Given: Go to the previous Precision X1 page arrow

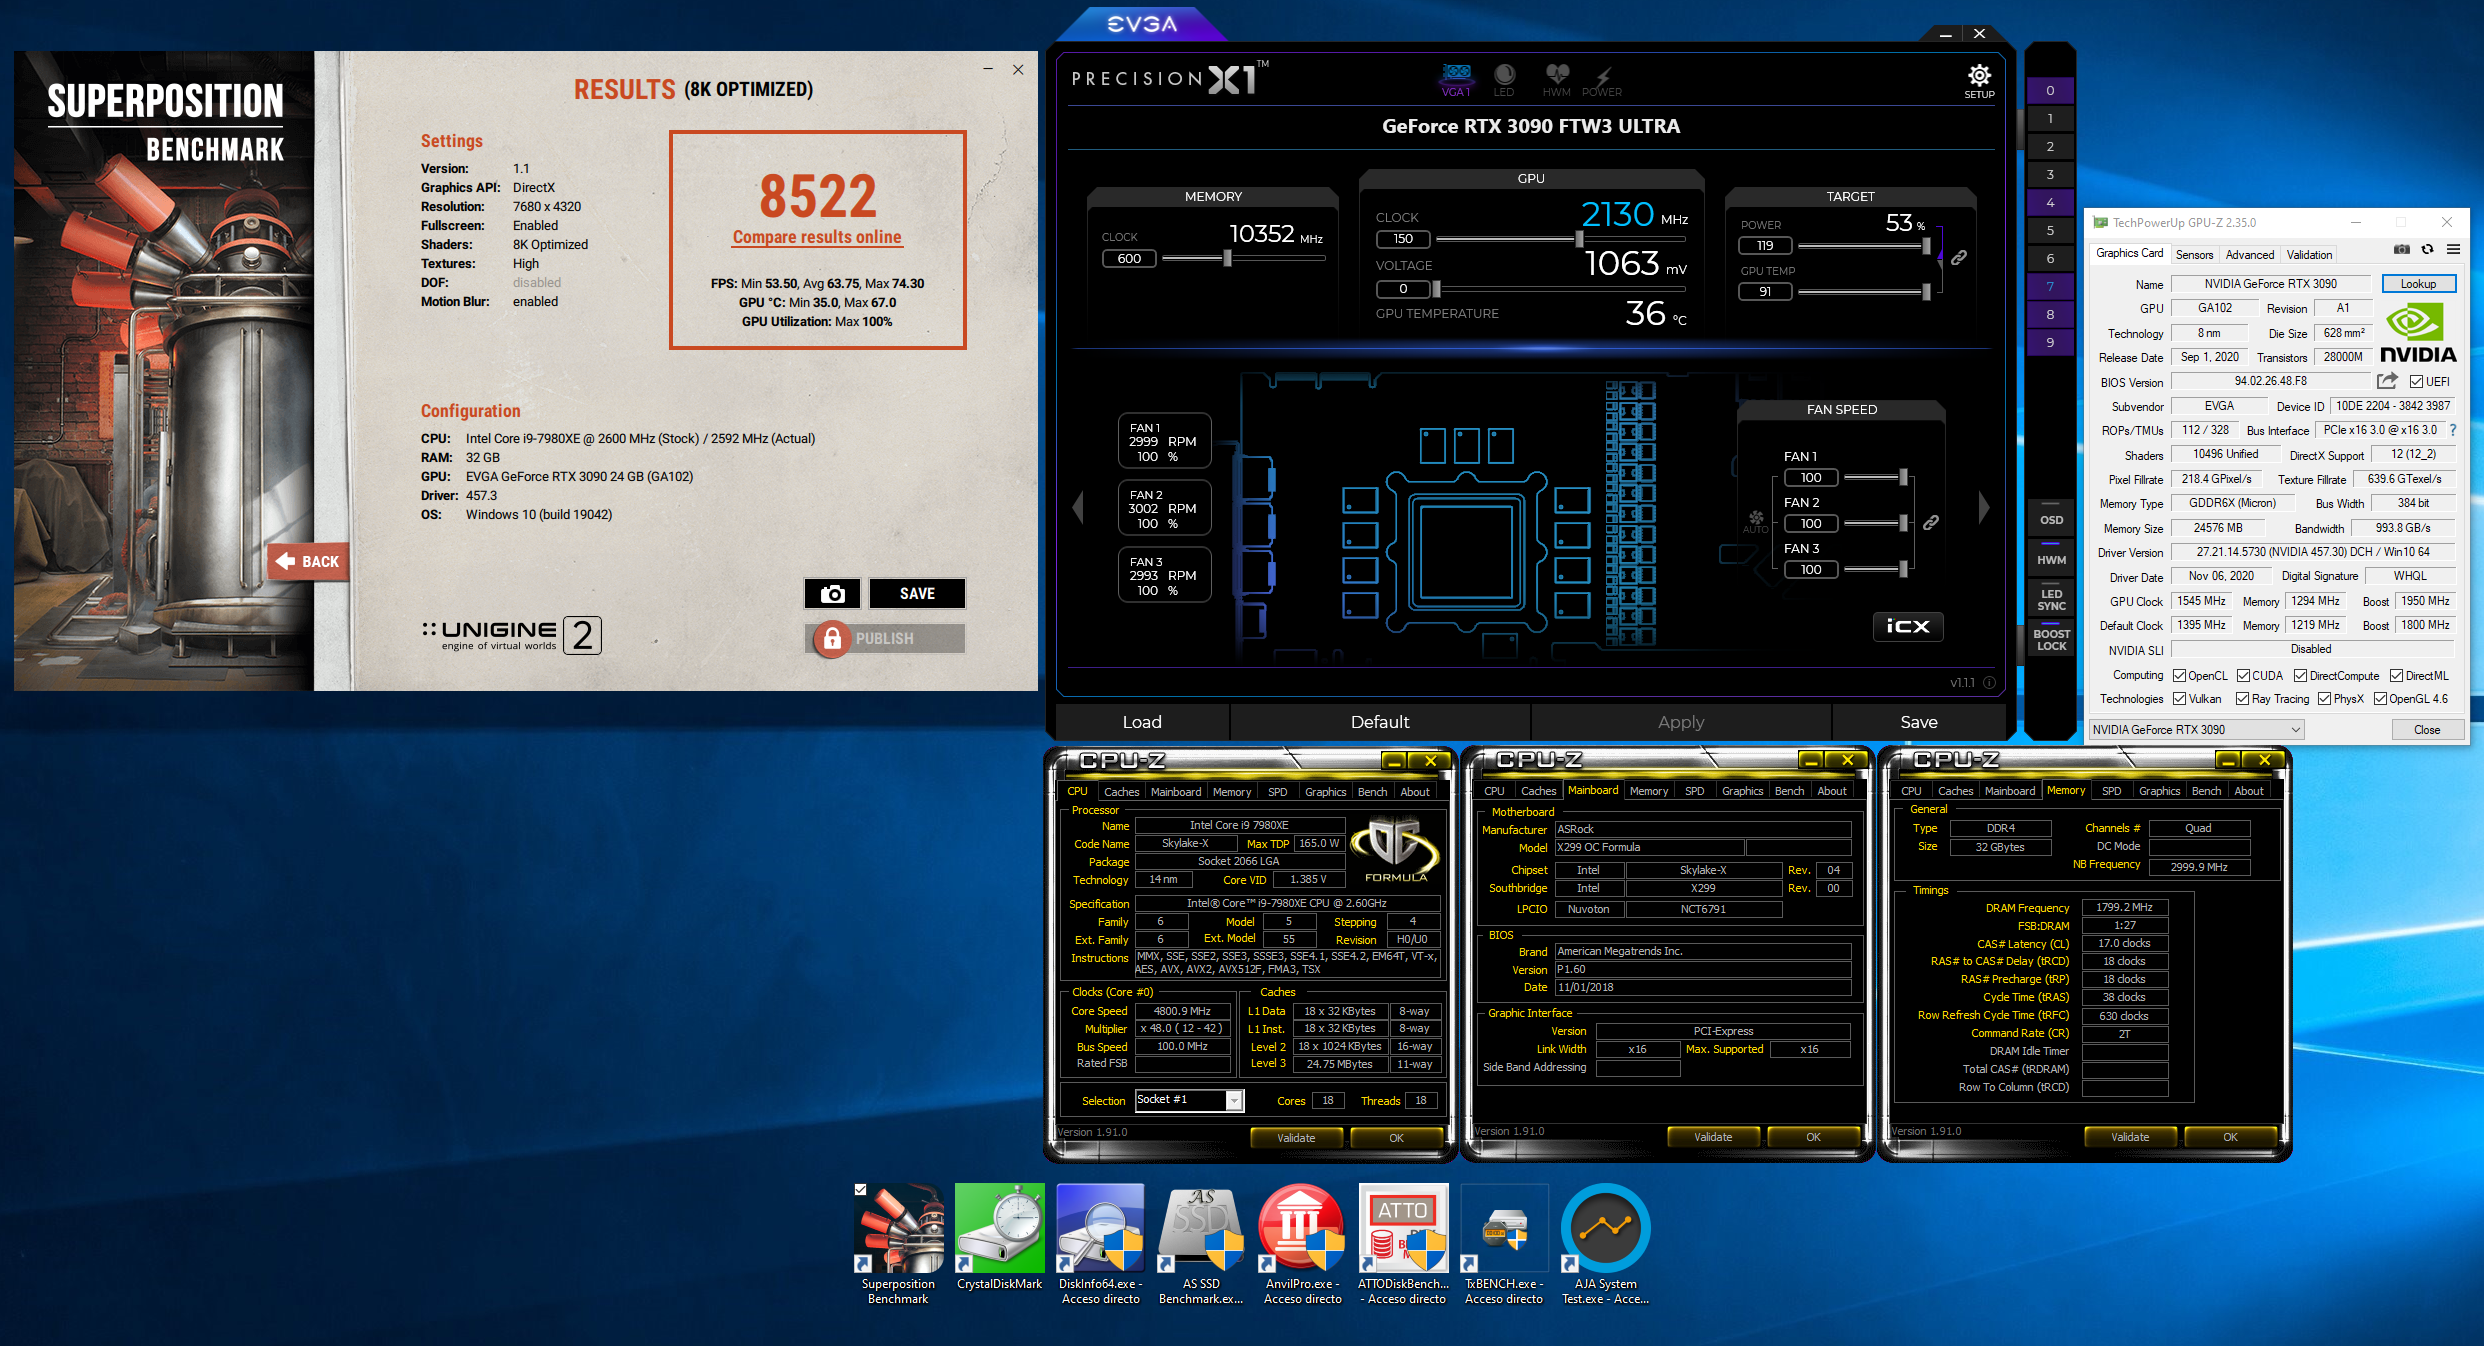Looking at the screenshot, I should (1077, 507).
